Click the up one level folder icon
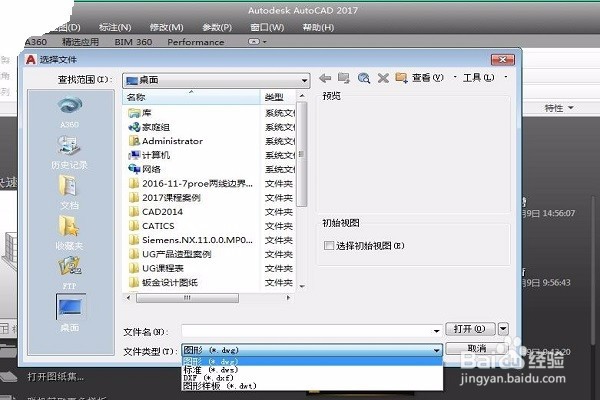600x400 pixels. point(344,78)
